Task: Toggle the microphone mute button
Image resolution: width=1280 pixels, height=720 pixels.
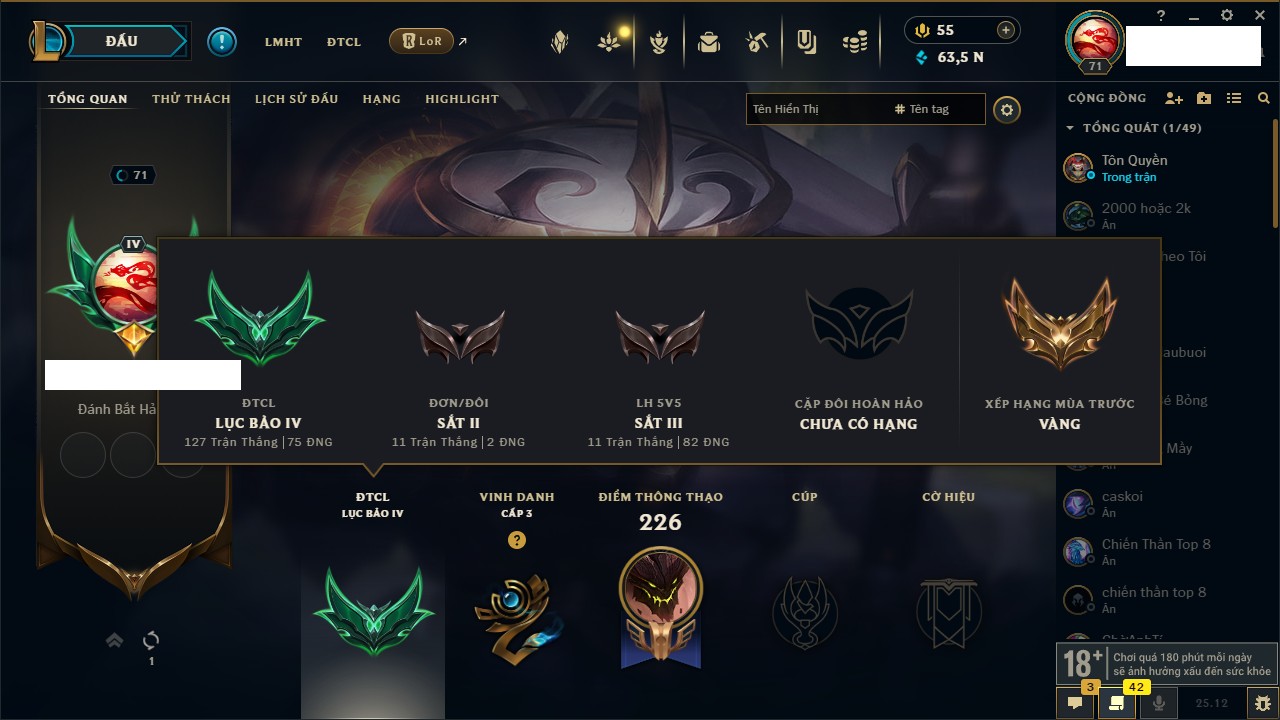Action: click(1159, 702)
